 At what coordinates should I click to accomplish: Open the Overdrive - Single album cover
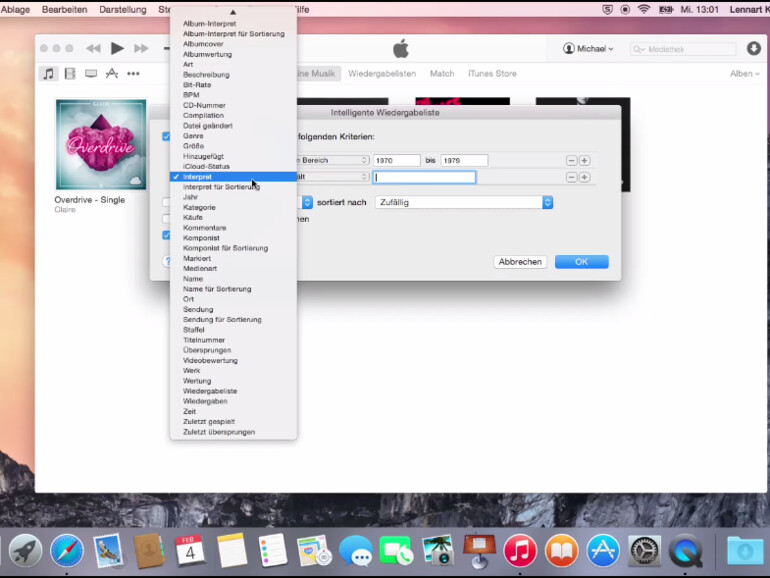tap(101, 144)
